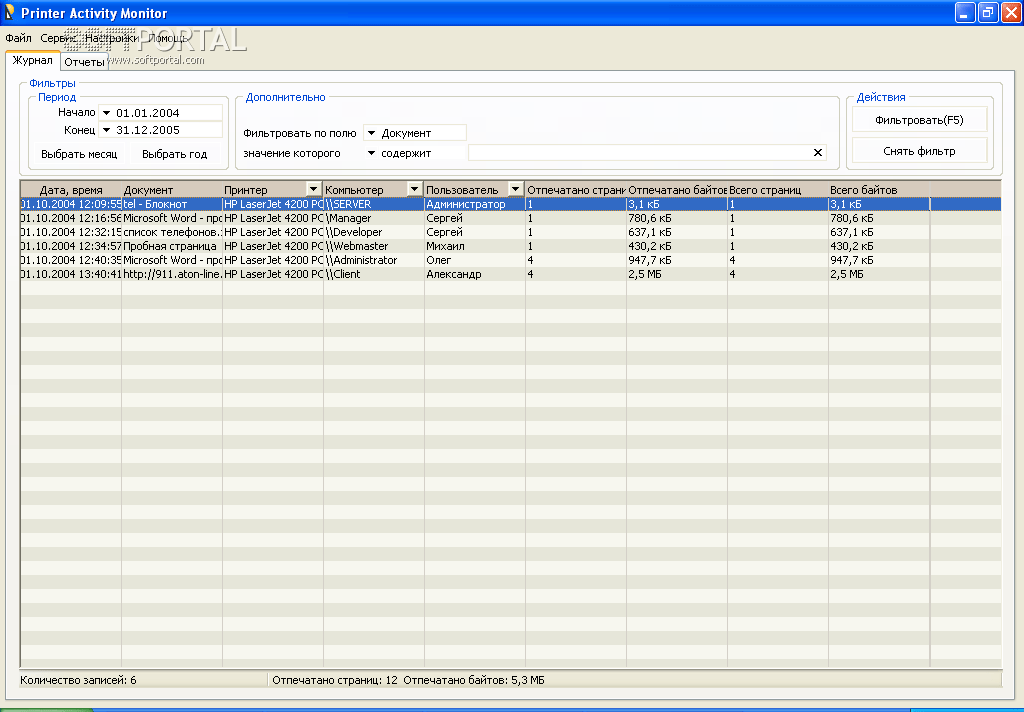Screen dimensions: 1024x712
Task: Expand the Начало date dropdown arrow
Action: pyautogui.click(x=106, y=113)
